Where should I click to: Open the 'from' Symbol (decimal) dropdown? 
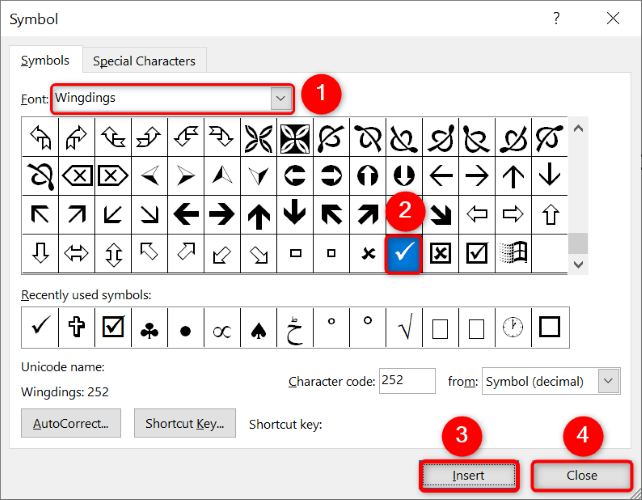pyautogui.click(x=608, y=381)
